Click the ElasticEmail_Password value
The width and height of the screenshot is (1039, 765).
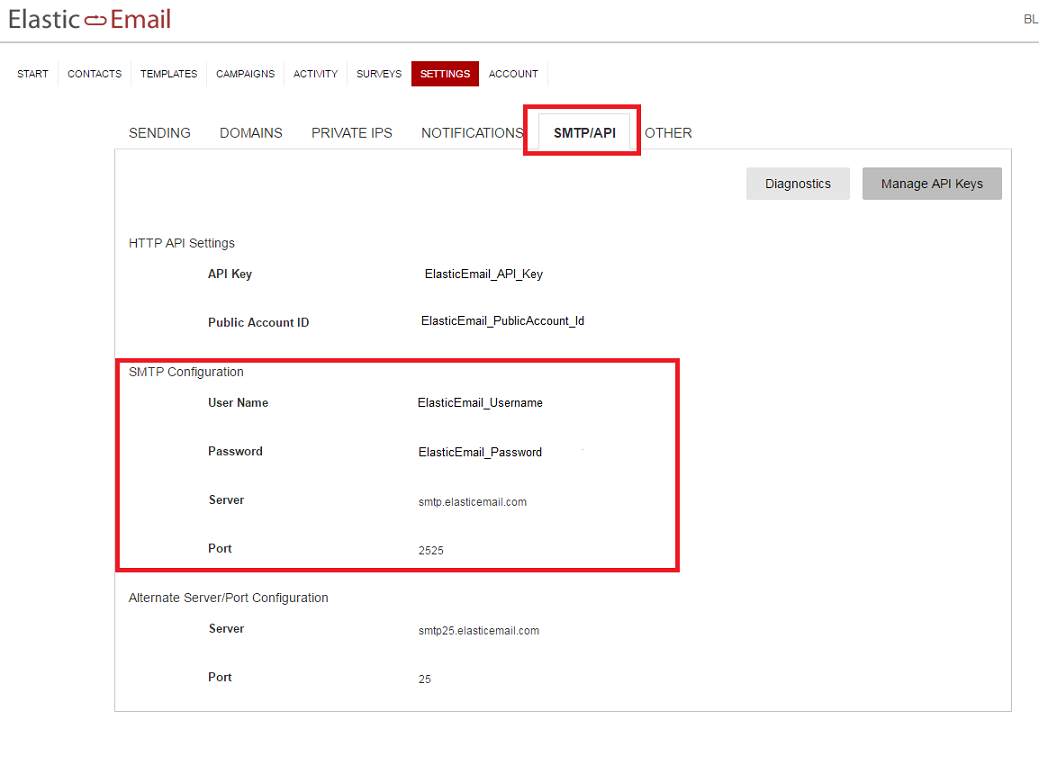(x=480, y=451)
